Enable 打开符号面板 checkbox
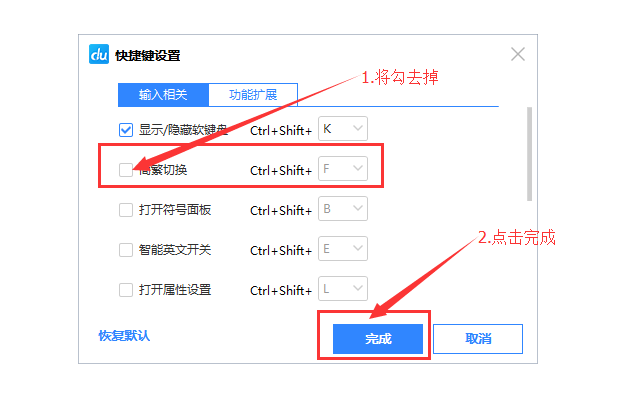 click(x=126, y=210)
